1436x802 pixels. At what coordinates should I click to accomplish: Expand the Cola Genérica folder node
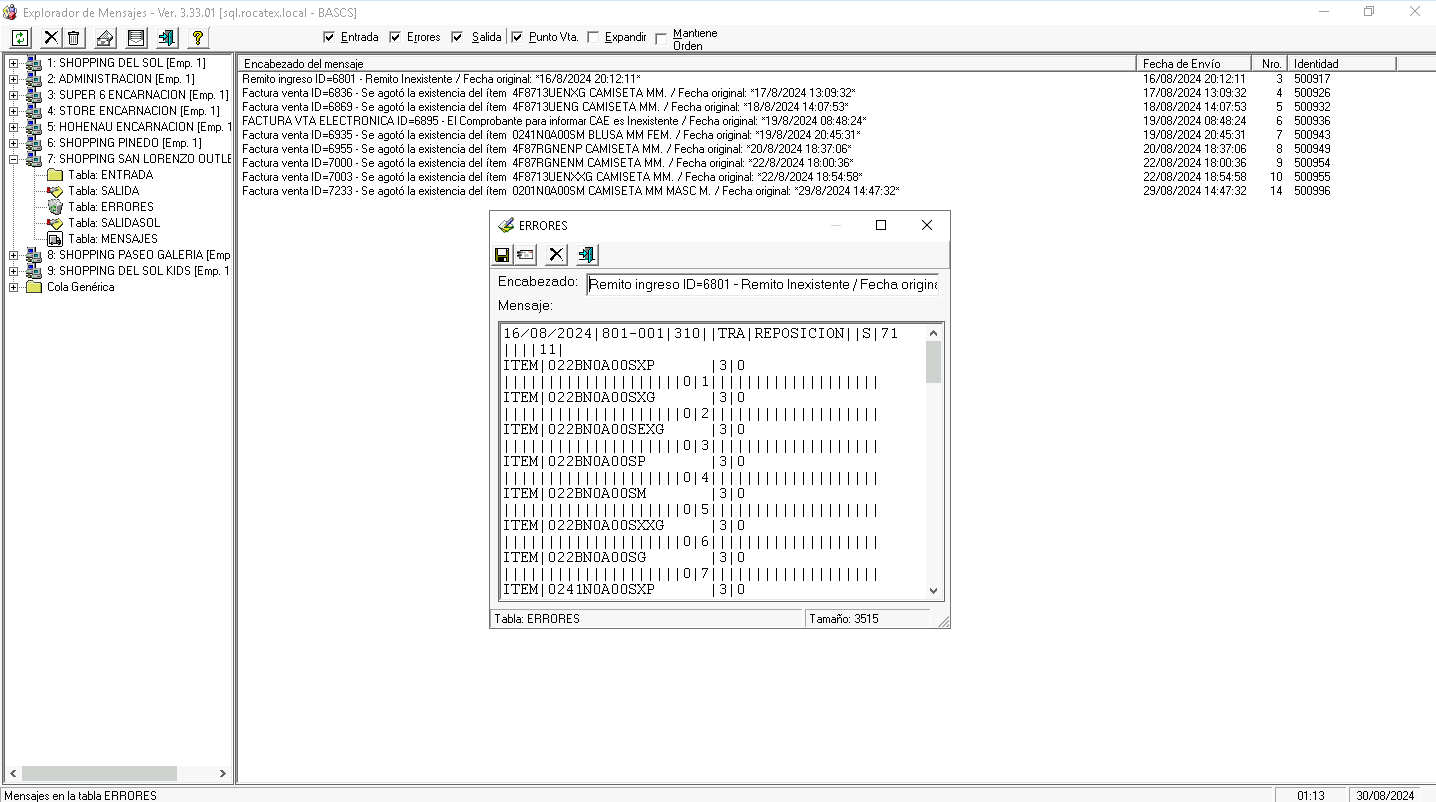click(x=14, y=287)
